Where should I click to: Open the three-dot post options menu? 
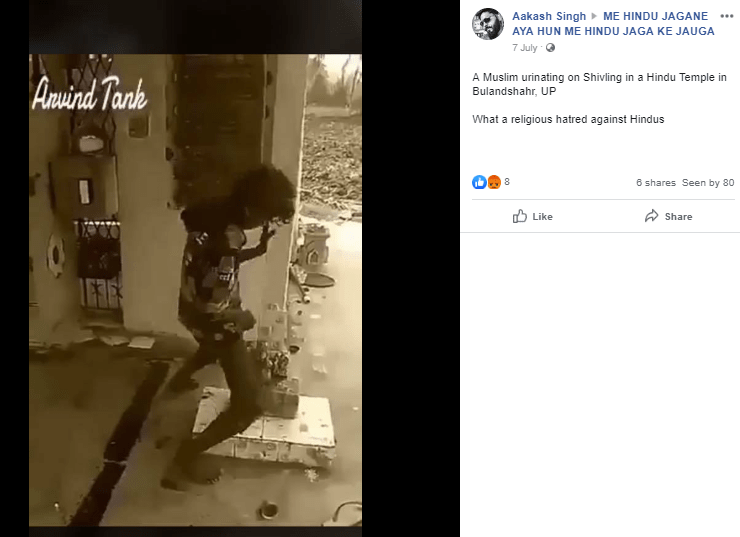pyautogui.click(x=727, y=16)
